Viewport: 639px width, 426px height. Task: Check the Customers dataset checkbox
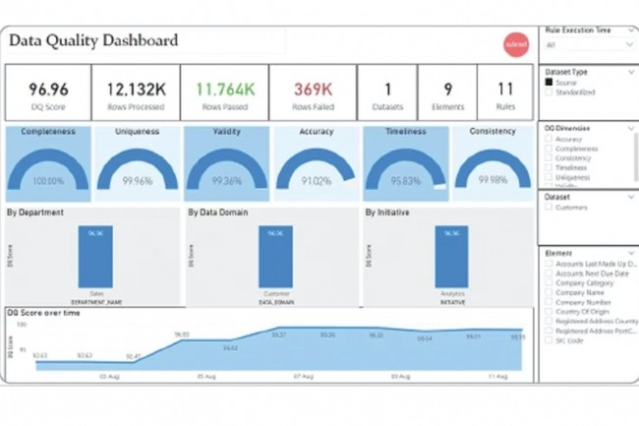[549, 207]
